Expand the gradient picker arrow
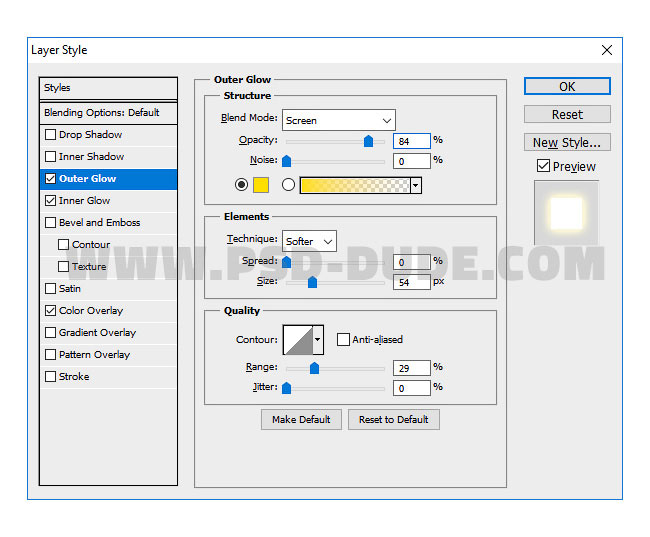 415,185
